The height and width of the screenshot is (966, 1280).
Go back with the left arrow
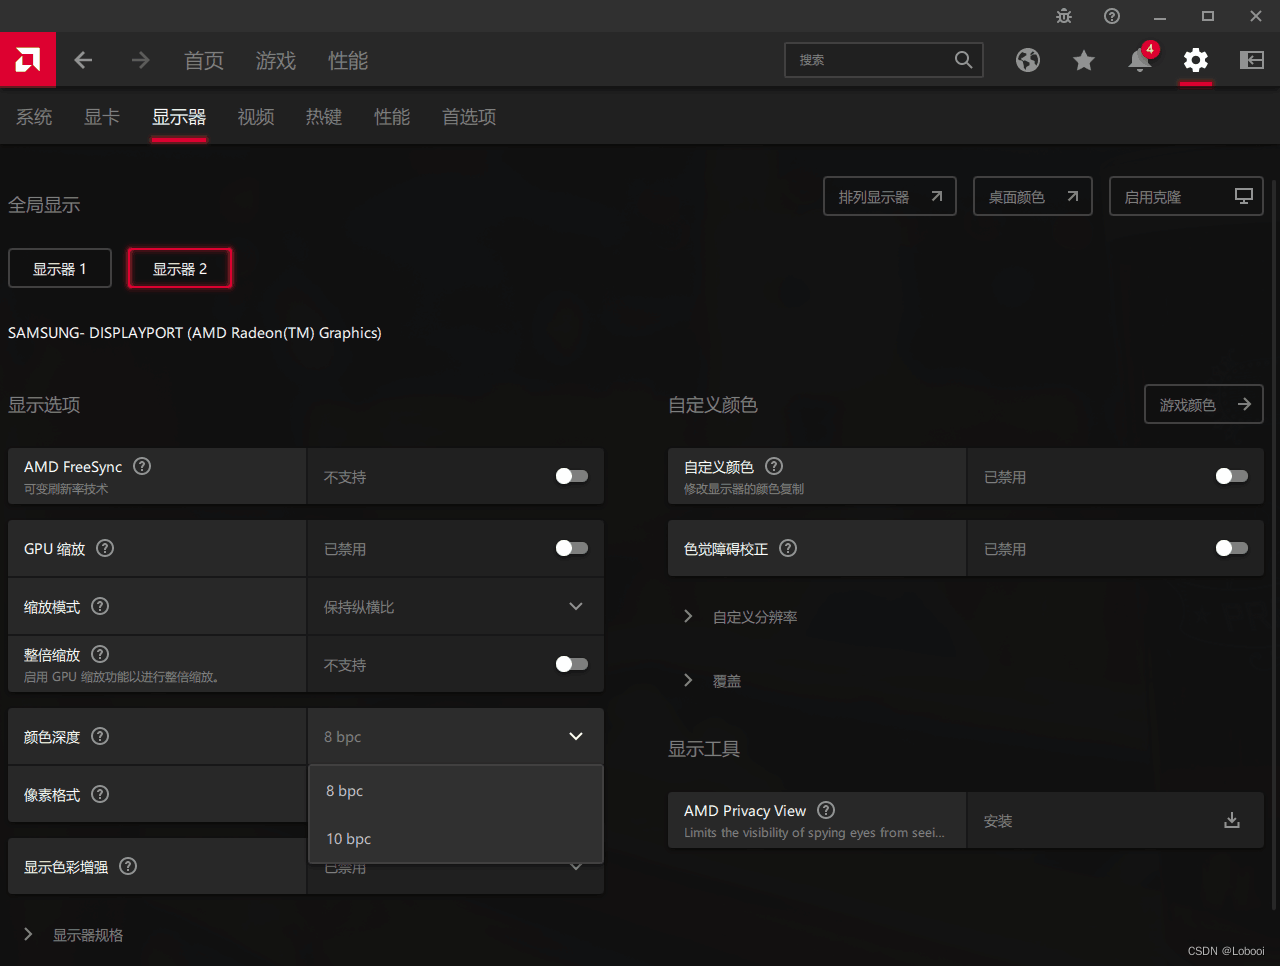83,60
